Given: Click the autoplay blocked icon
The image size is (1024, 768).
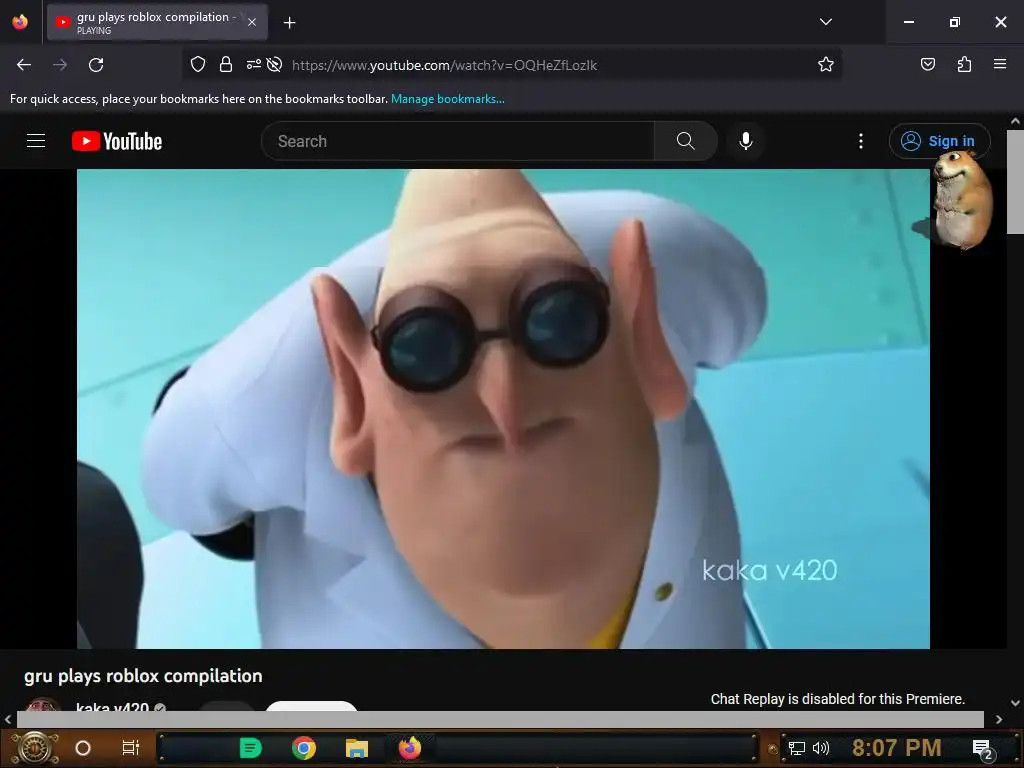Looking at the screenshot, I should [x=274, y=64].
